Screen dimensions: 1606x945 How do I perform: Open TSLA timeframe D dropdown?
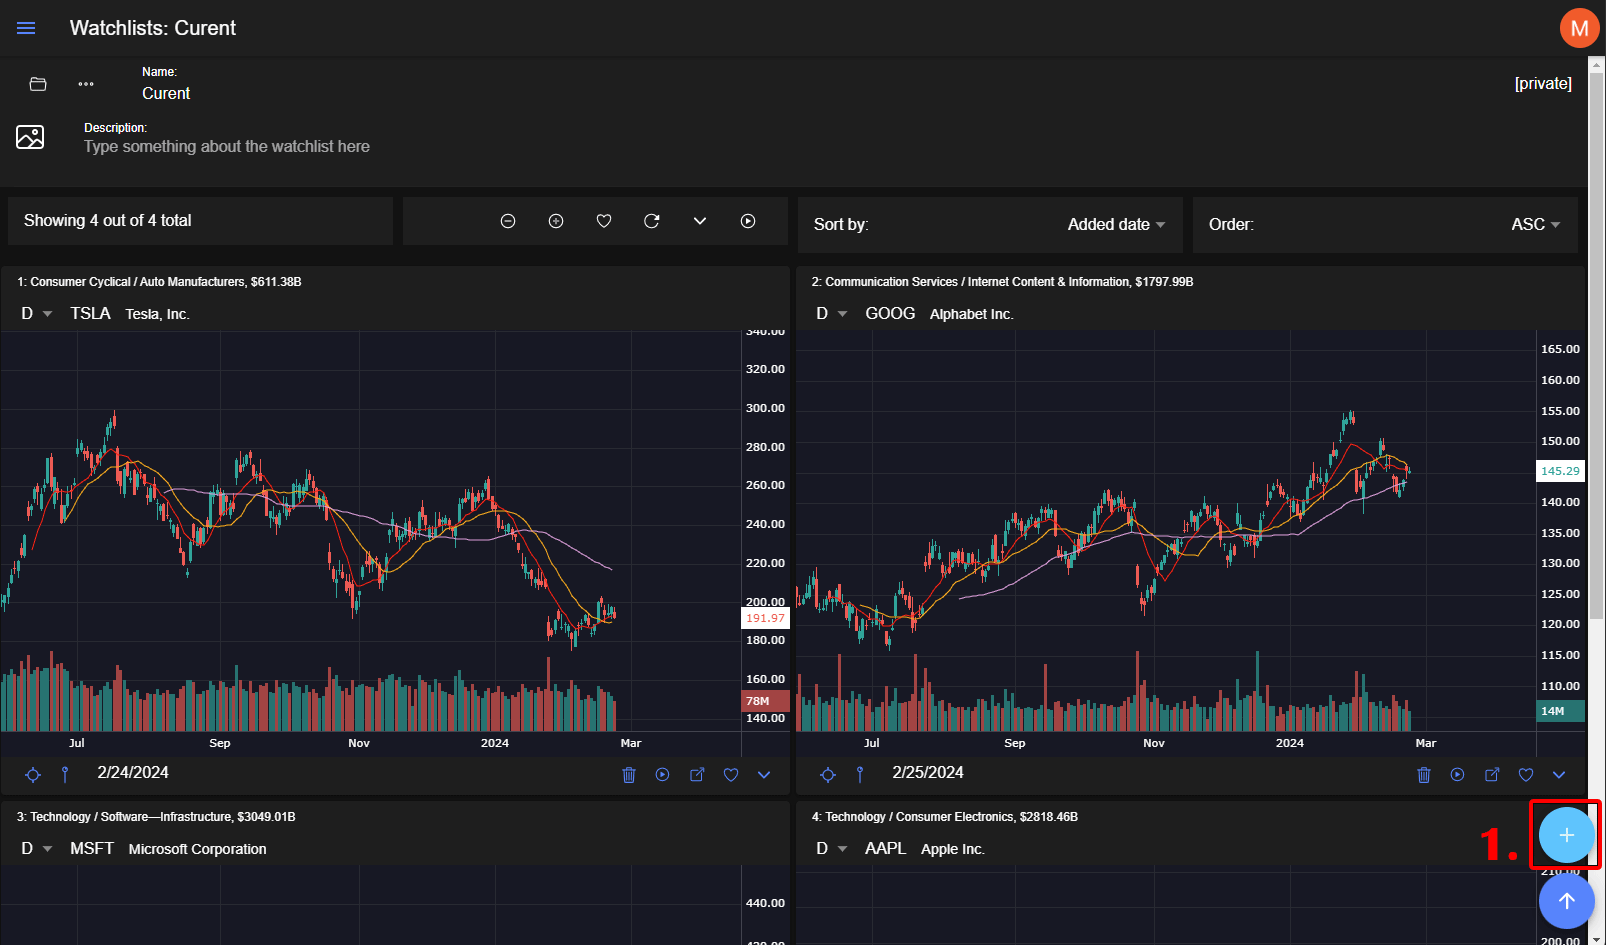pyautogui.click(x=36, y=314)
